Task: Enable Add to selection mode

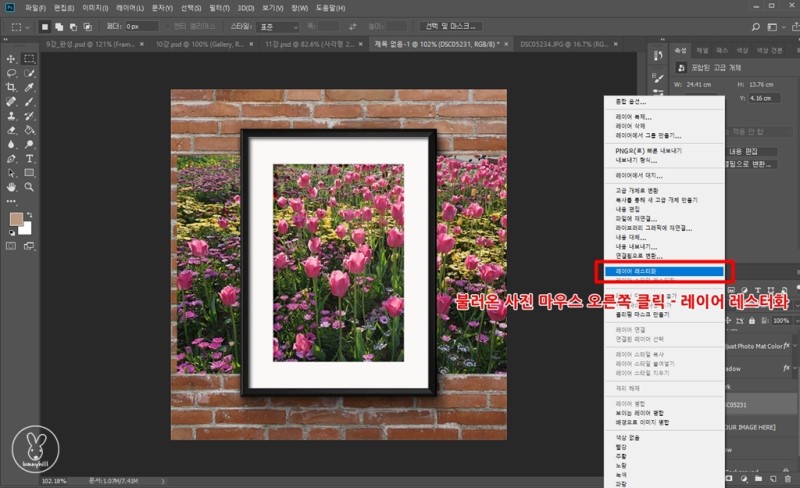Action: click(60, 26)
